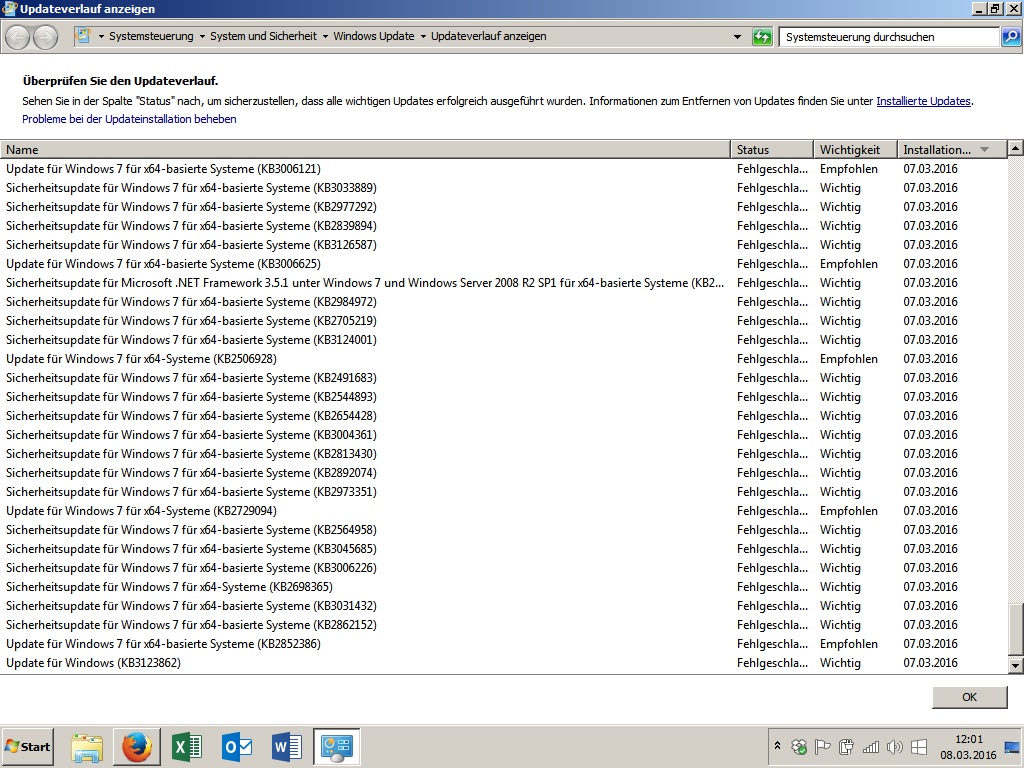Screen dimensions: 1024x768
Task: Go back with the Back arrow button
Action: [x=18, y=37]
